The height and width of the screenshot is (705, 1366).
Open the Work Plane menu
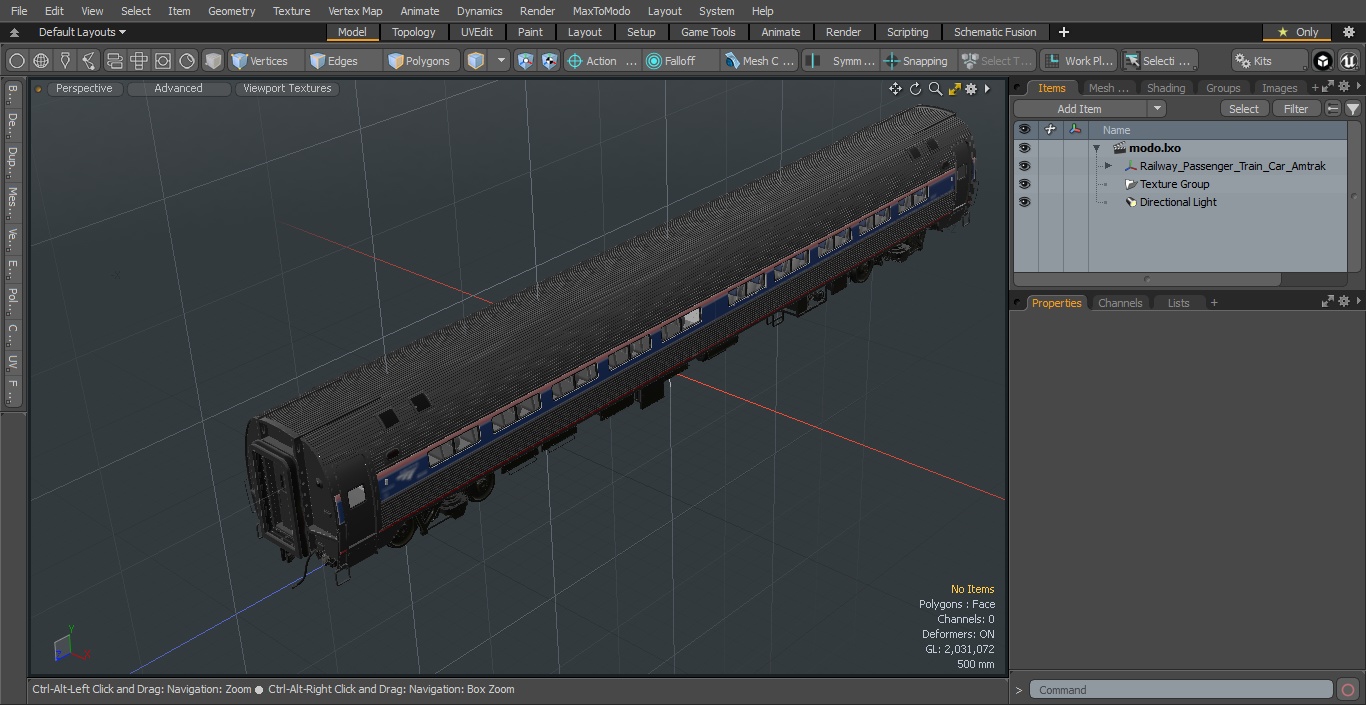1078,61
